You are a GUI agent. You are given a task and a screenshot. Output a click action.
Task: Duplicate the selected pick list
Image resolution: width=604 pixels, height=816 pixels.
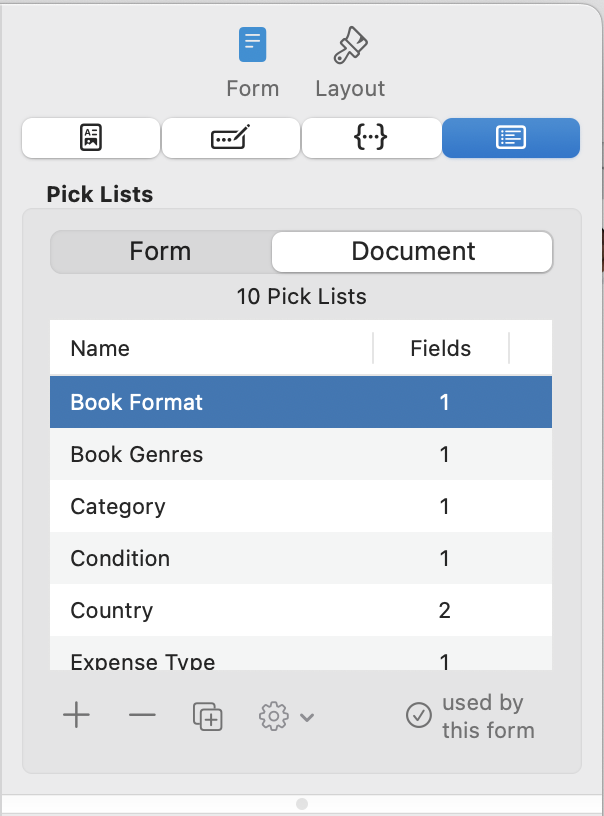point(207,716)
